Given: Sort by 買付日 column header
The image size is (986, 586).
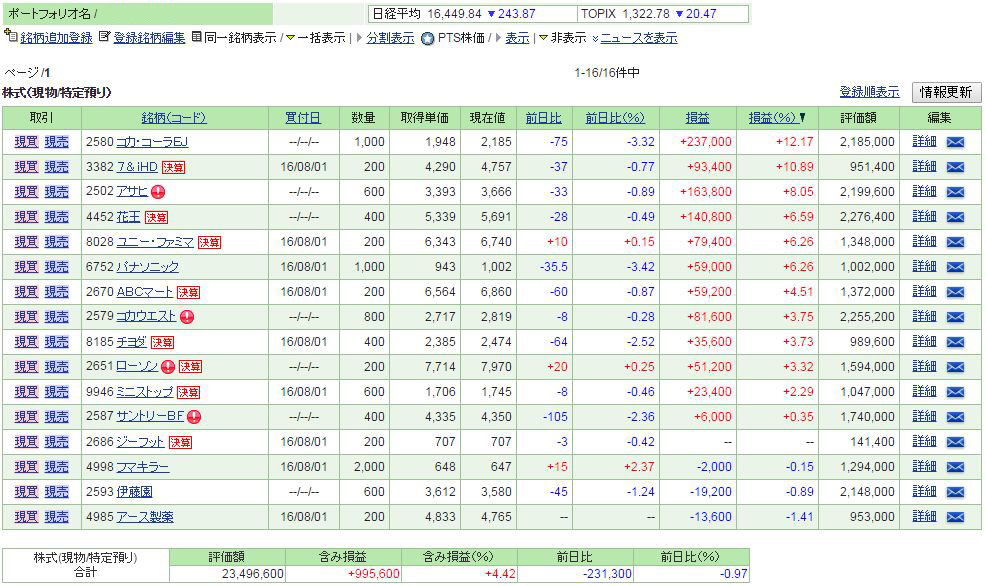Looking at the screenshot, I should click(x=303, y=118).
